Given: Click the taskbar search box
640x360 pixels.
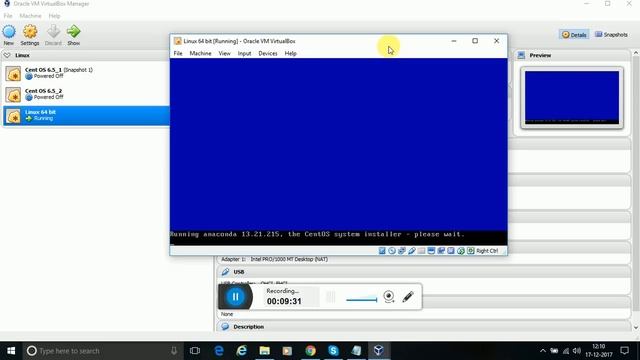Looking at the screenshot, I should click(x=103, y=351).
